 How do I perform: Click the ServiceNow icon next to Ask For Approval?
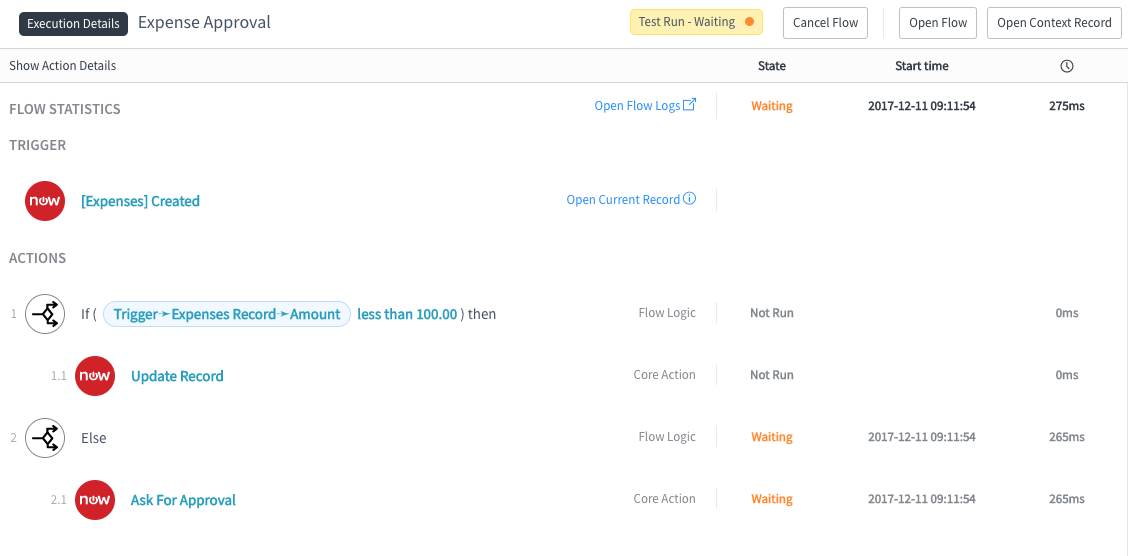point(95,499)
